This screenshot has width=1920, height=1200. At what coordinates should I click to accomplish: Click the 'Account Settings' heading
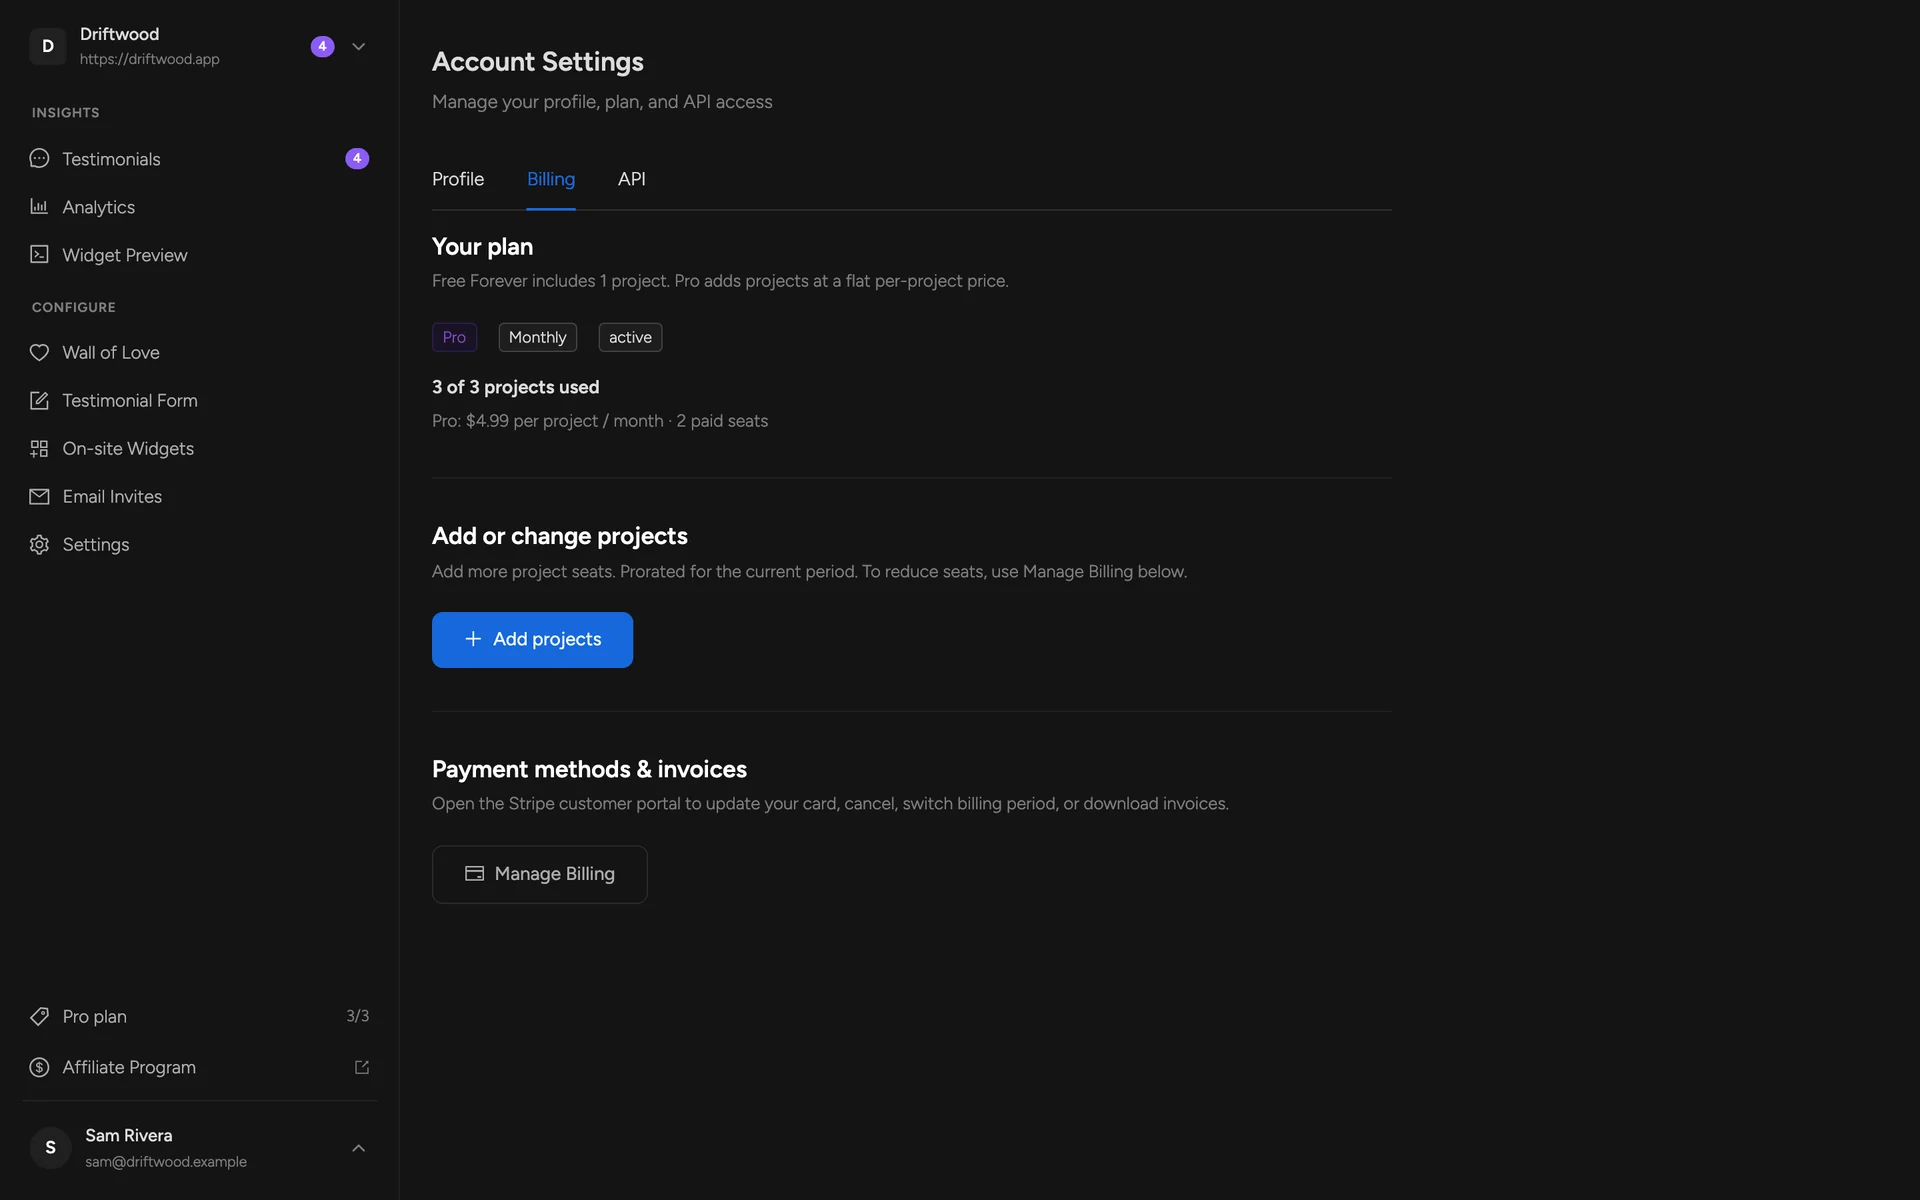tap(538, 62)
